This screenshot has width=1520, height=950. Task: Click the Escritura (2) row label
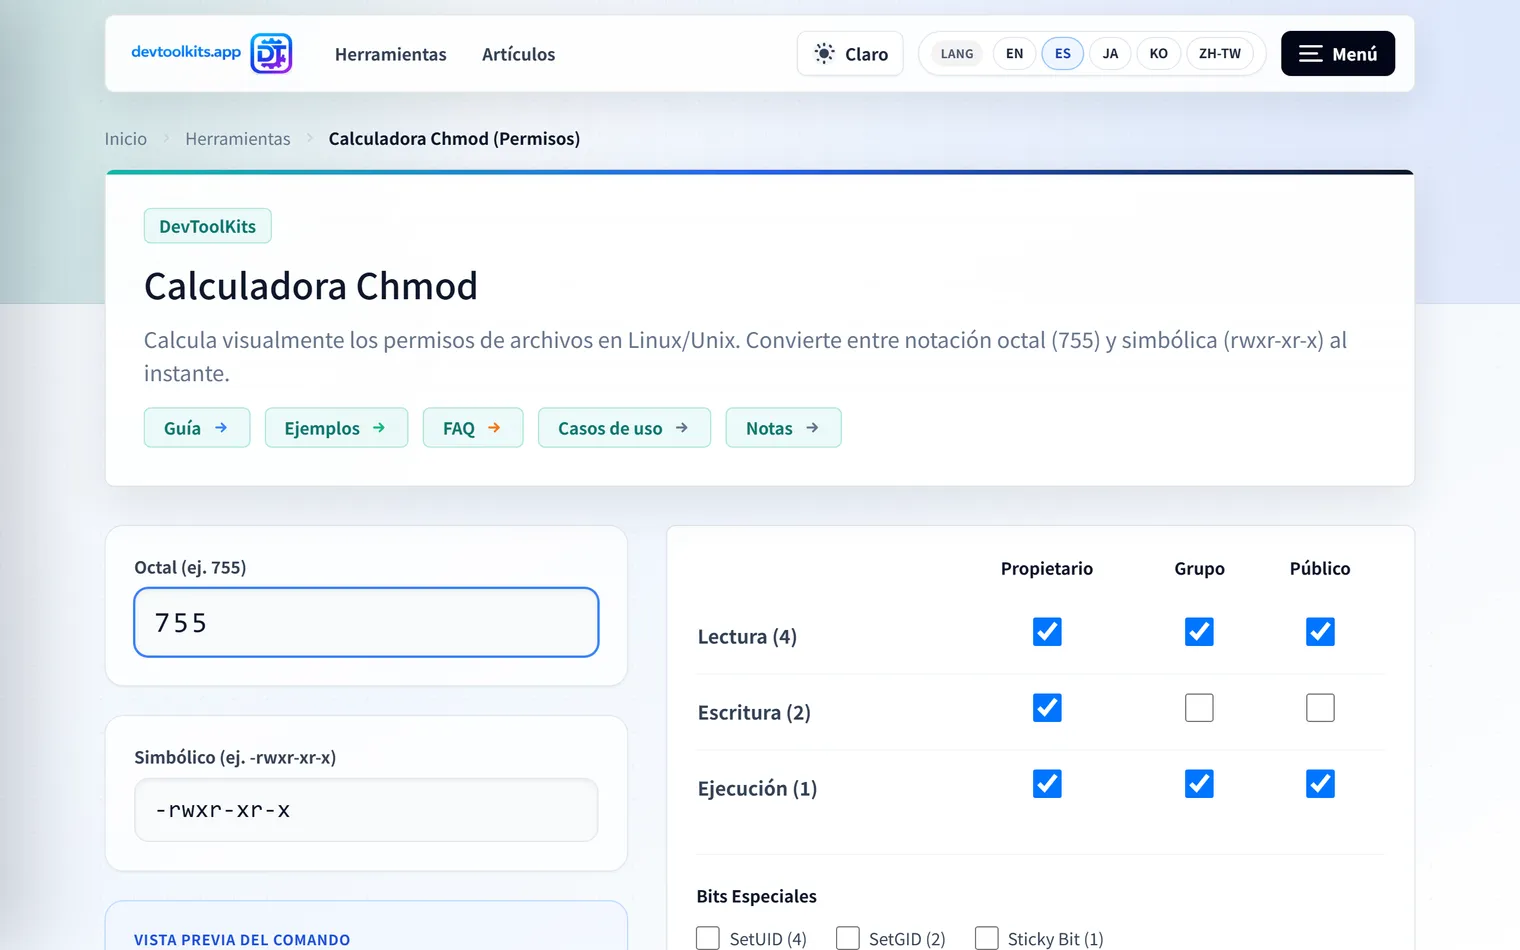click(754, 713)
